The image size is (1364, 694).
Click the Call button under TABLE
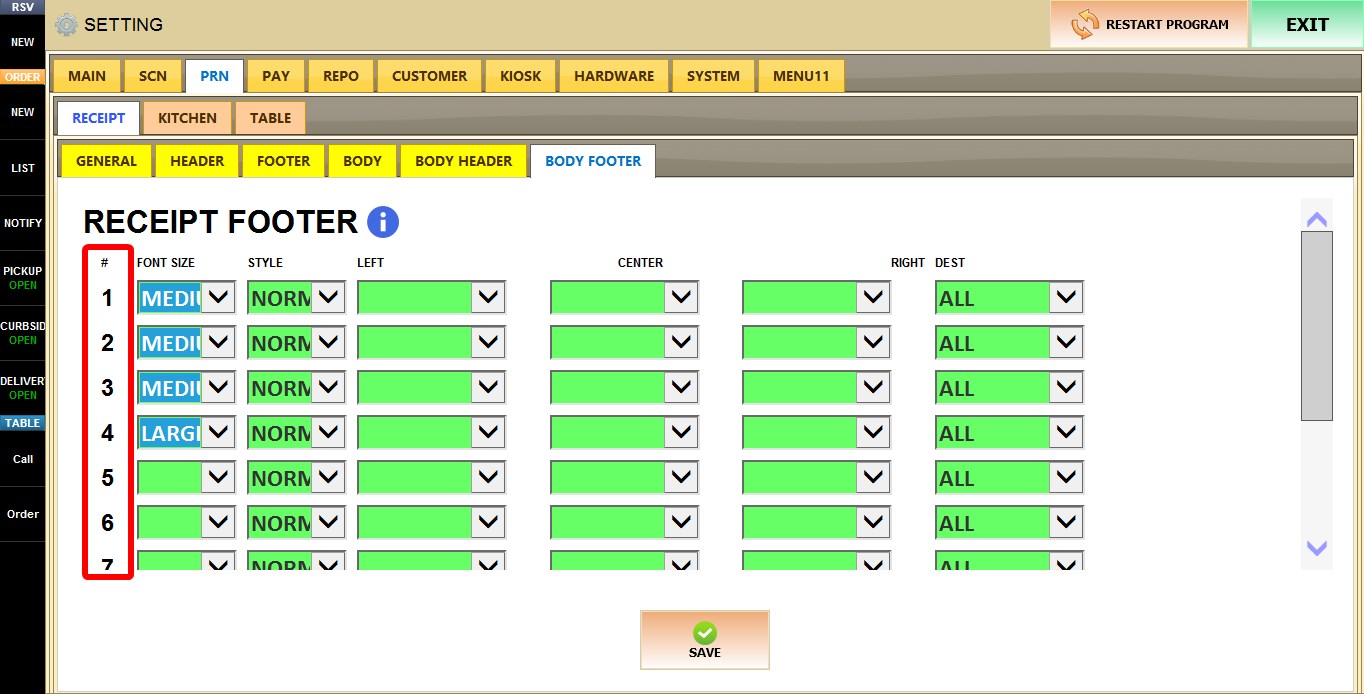tap(22, 459)
